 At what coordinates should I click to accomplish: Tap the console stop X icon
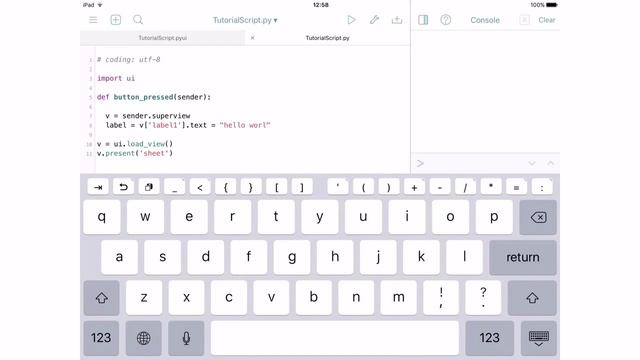524,20
